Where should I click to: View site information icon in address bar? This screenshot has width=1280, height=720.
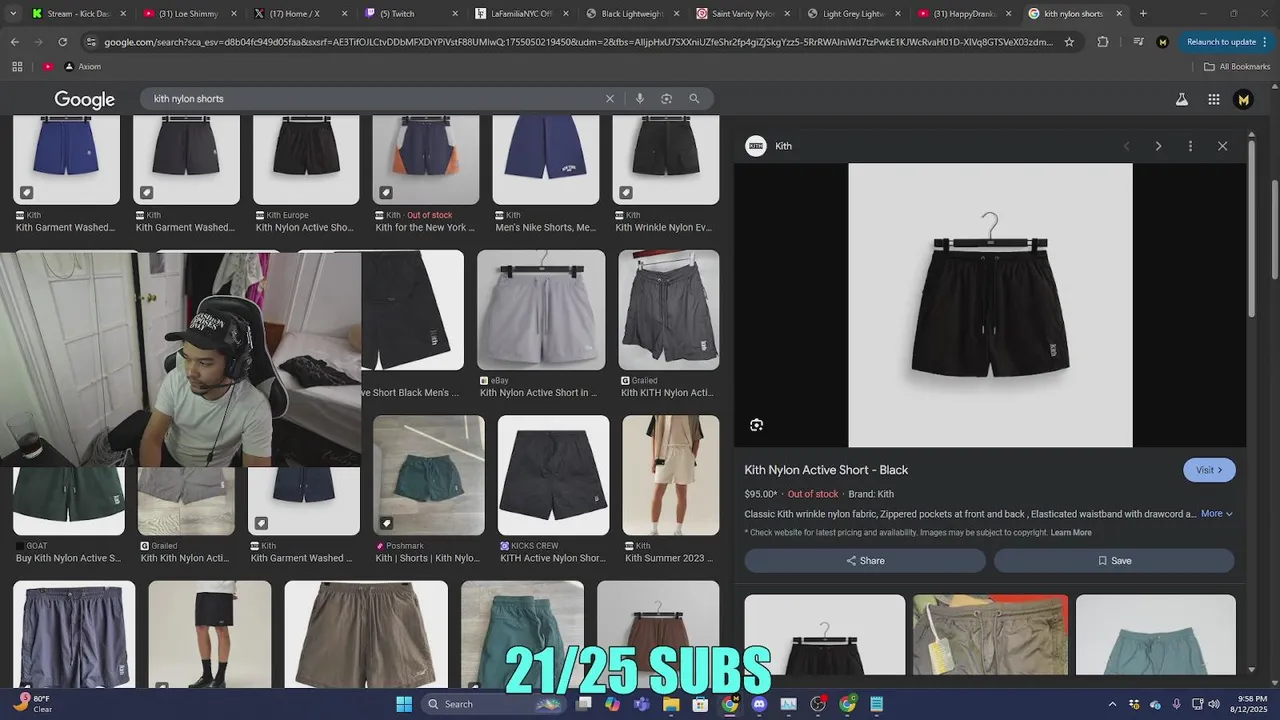coord(91,42)
